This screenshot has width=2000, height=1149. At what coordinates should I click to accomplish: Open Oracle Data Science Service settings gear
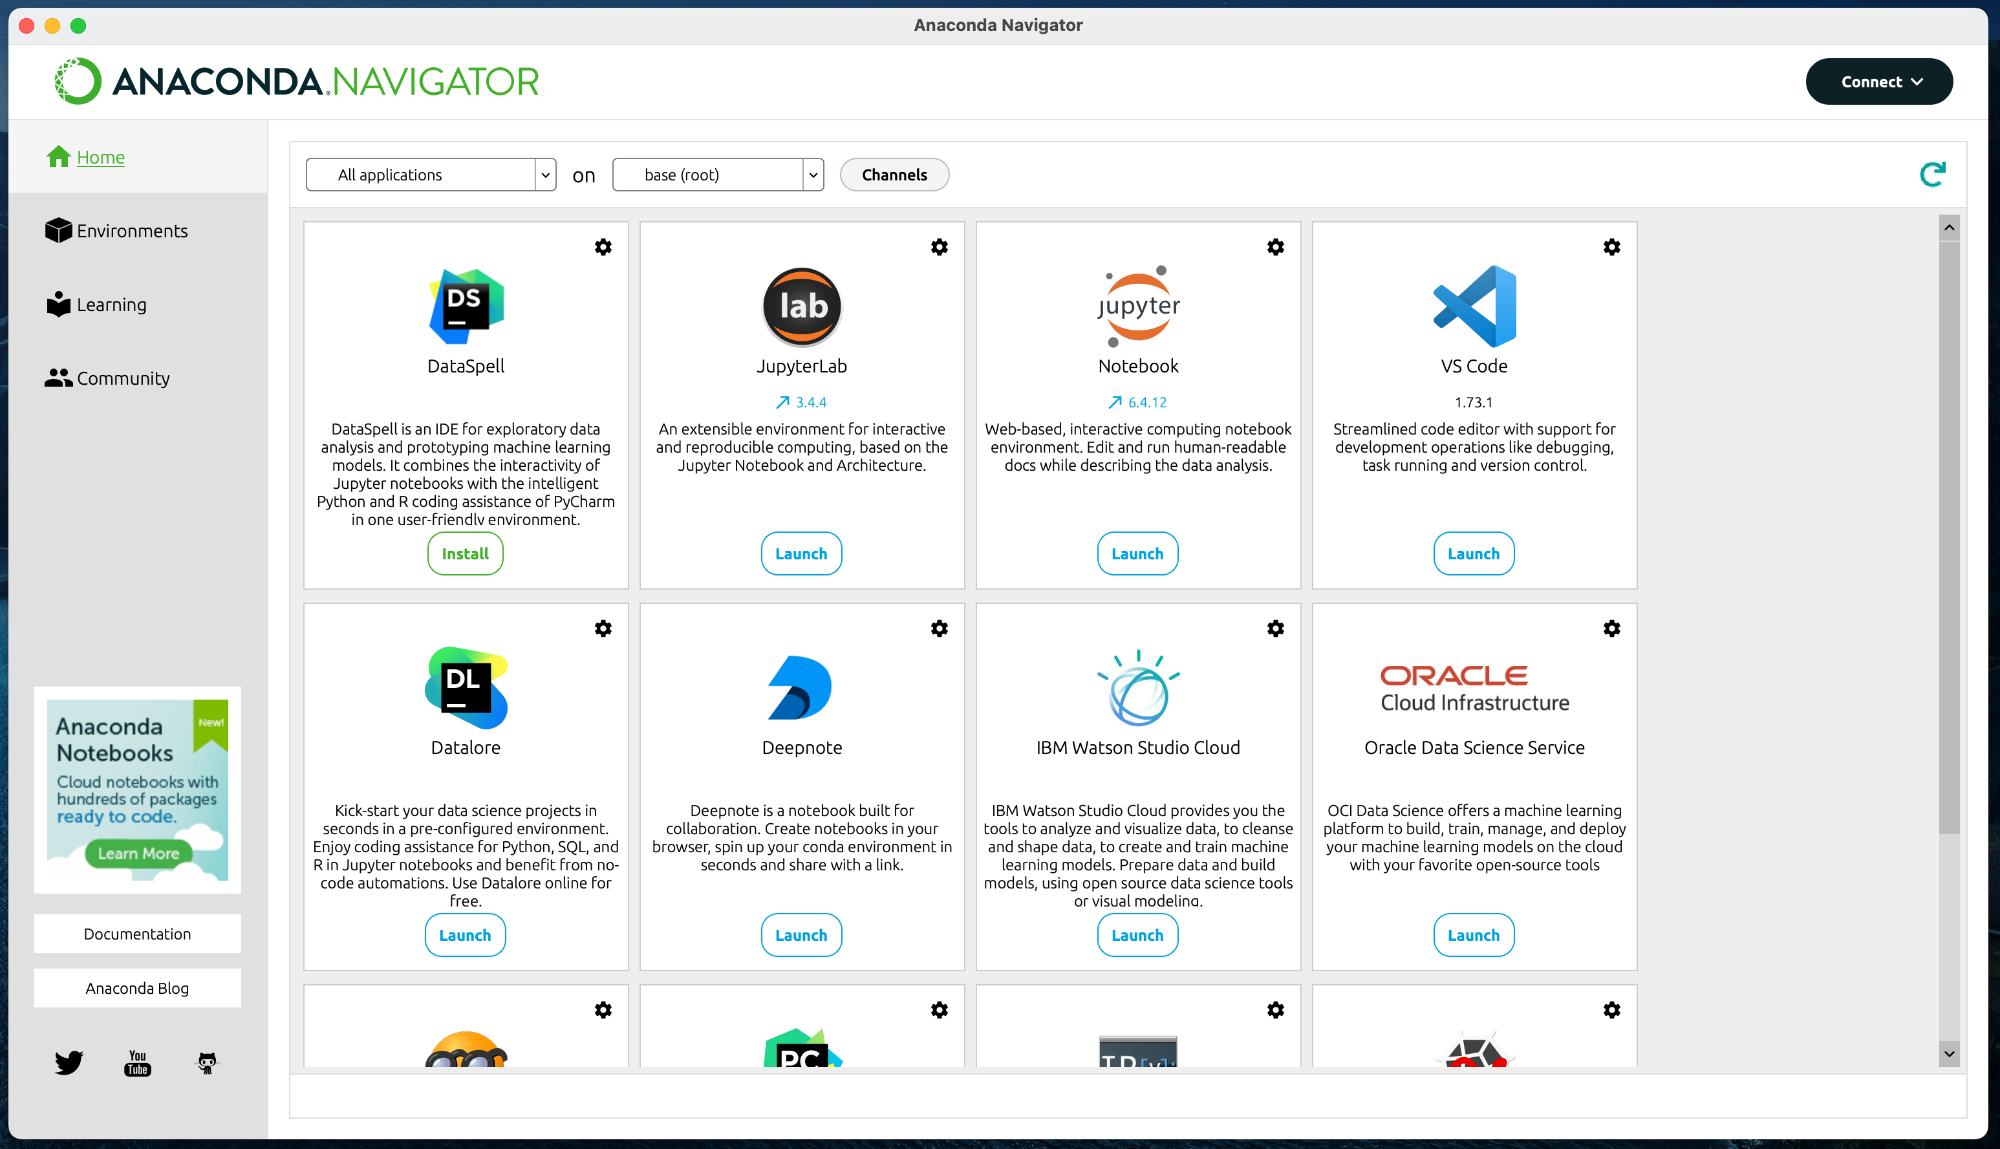(1611, 629)
